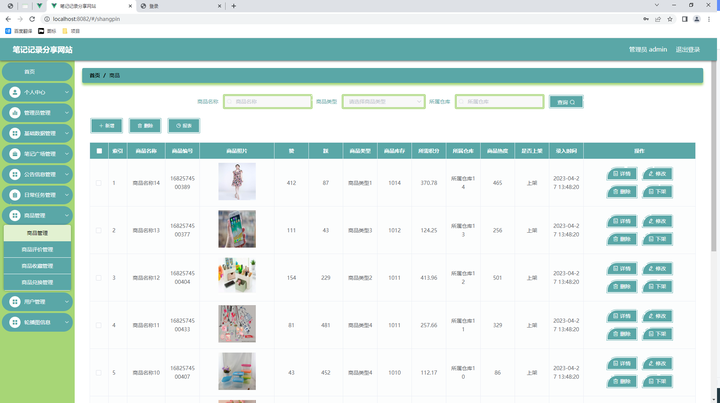Viewport: 720px width, 403px height.
Task: Click the browser address bar URL
Action: coord(86,19)
